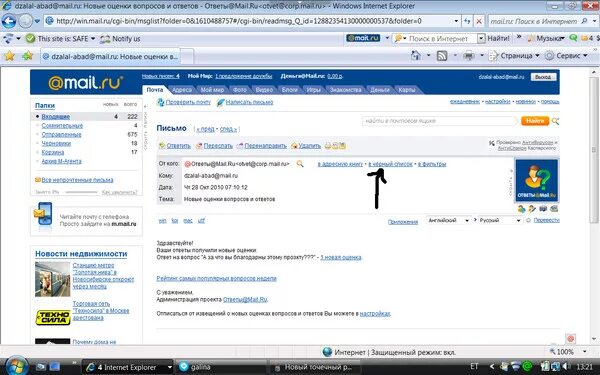Click the RSS feeds icon

click(x=442, y=56)
